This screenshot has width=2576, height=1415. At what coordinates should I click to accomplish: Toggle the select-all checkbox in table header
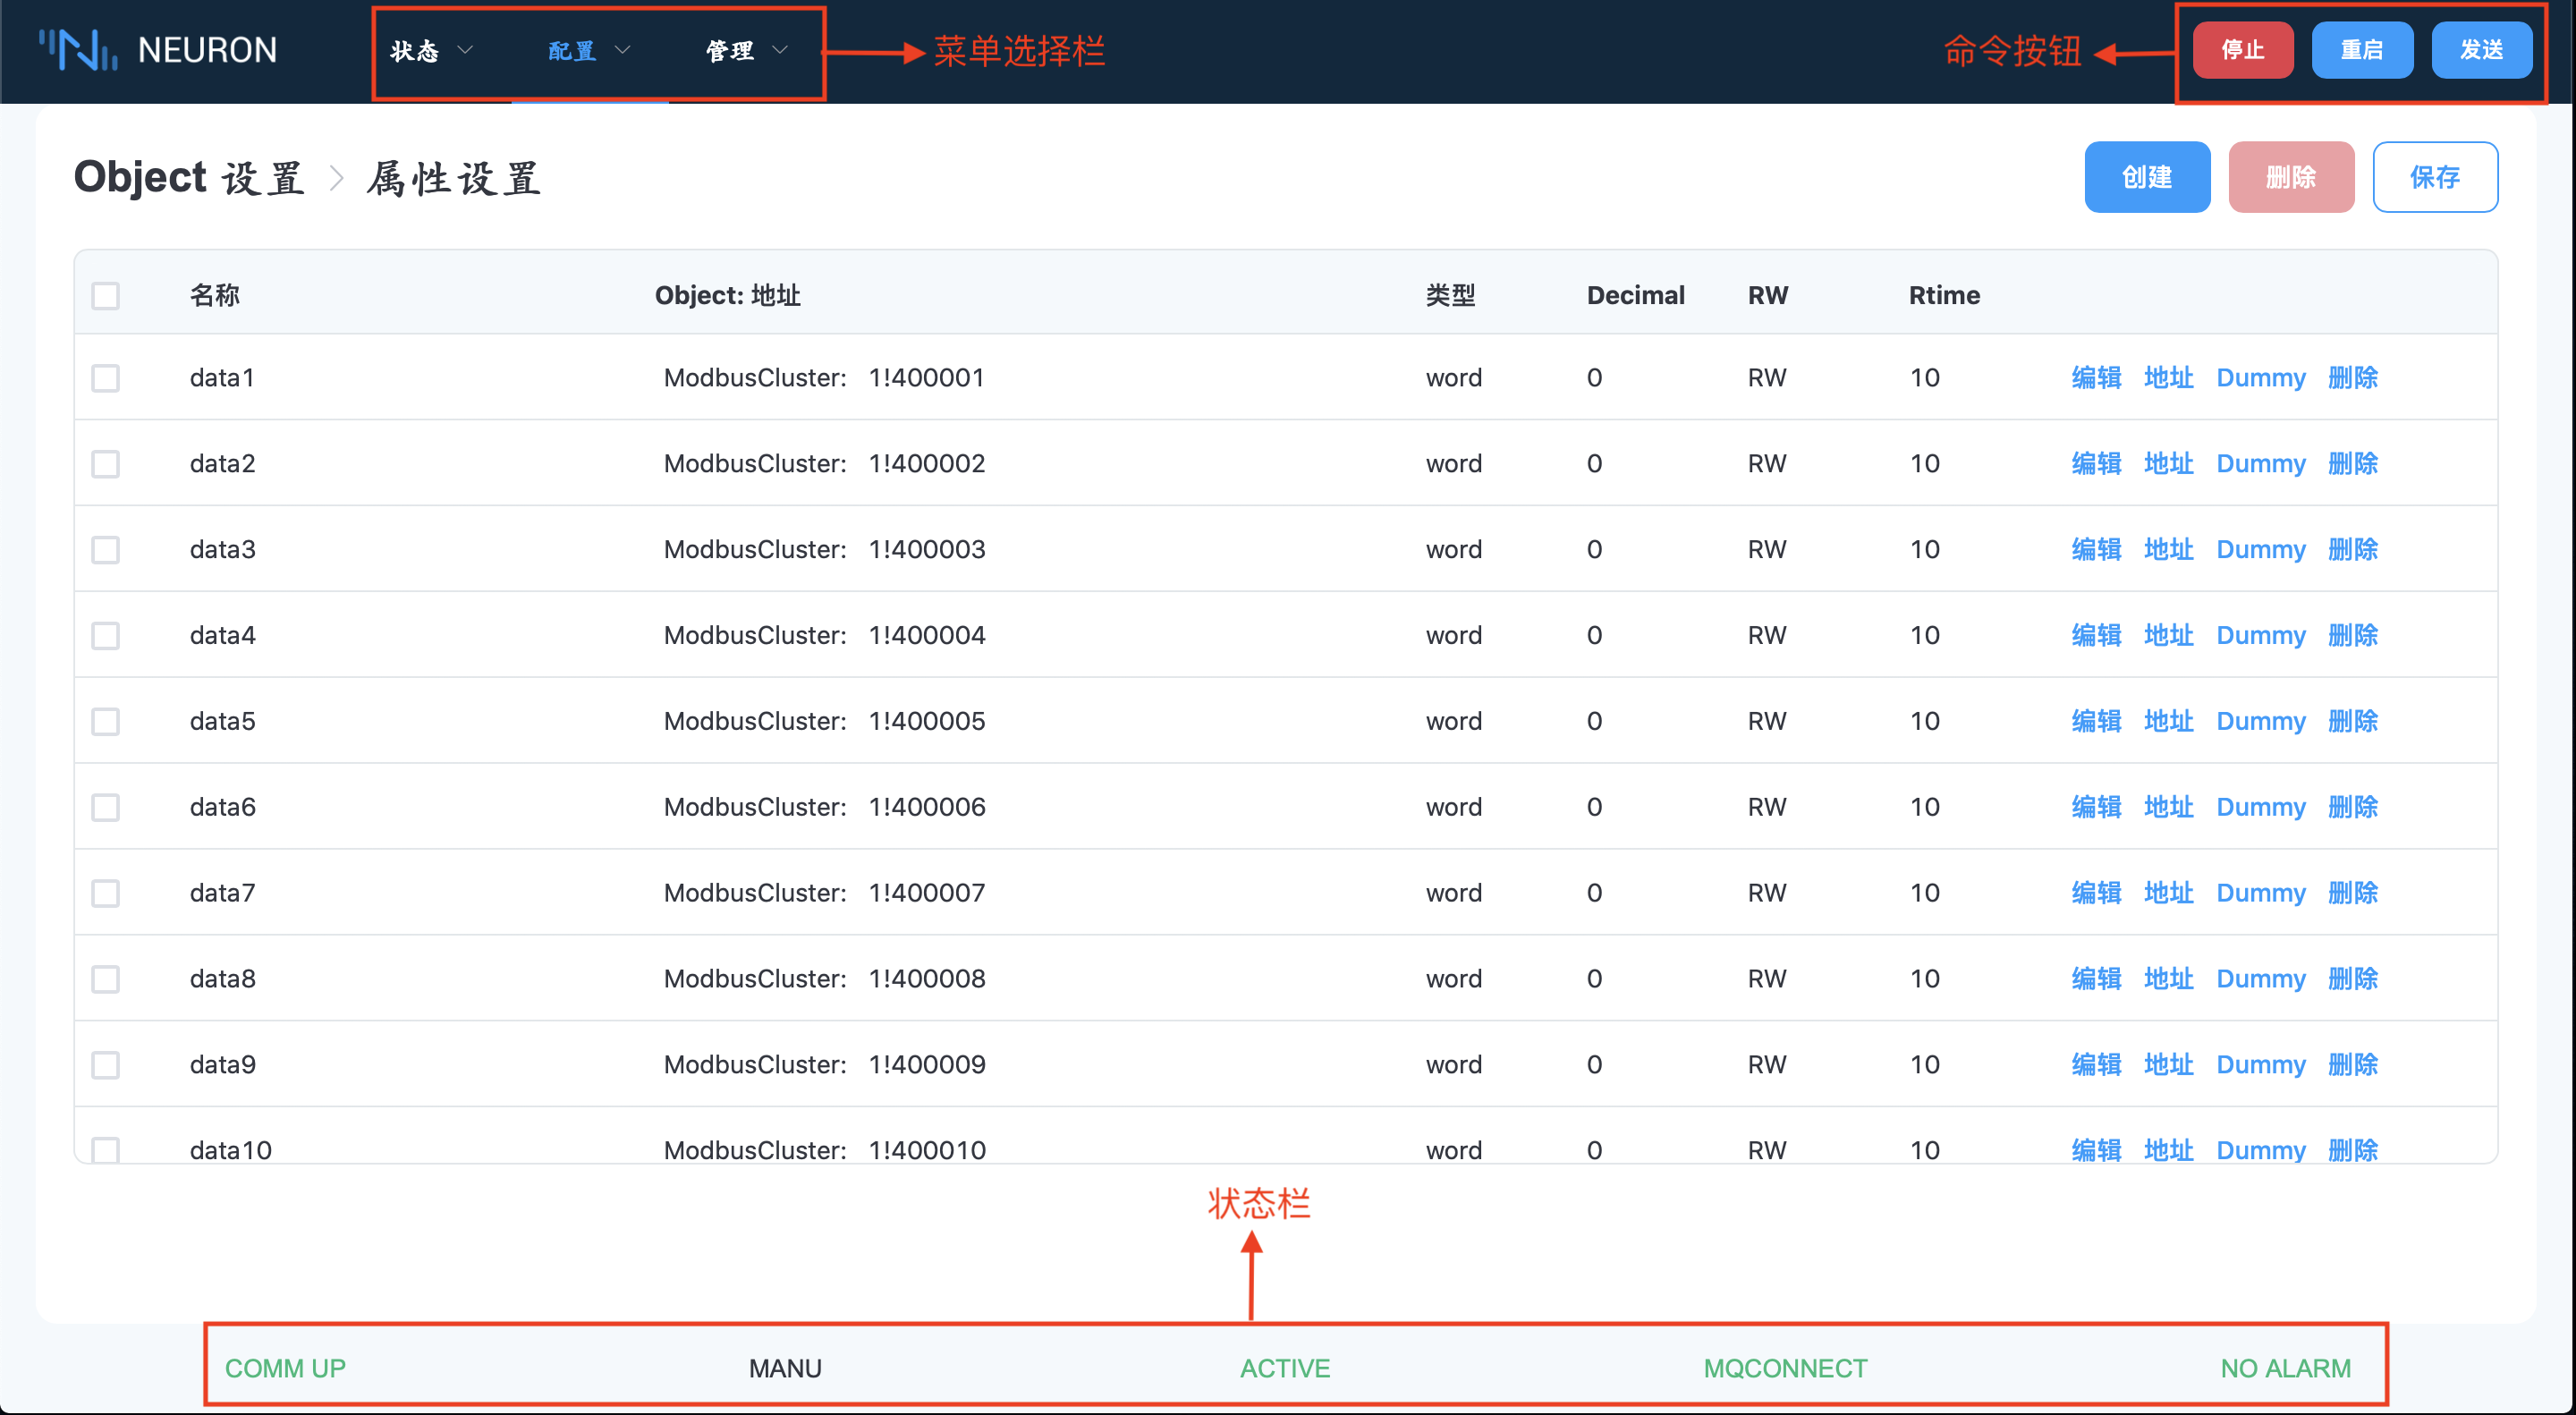click(x=105, y=296)
